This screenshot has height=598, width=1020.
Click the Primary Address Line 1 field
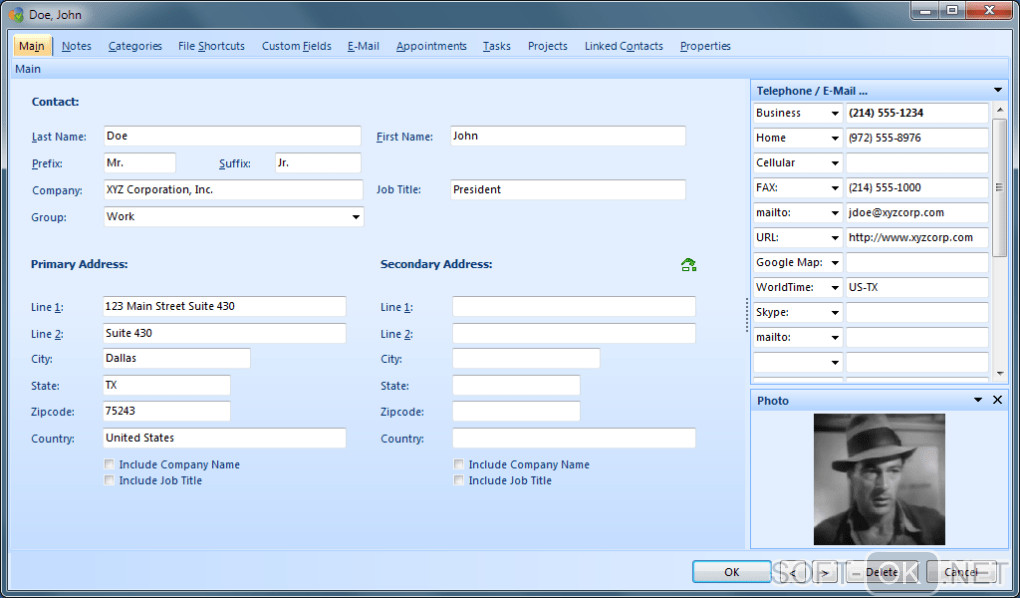click(224, 306)
